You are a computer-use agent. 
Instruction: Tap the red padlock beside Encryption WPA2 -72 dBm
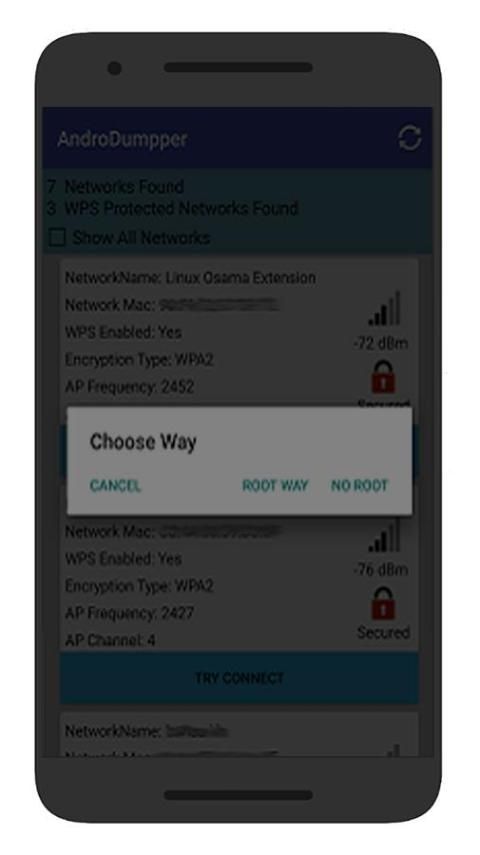[383, 377]
